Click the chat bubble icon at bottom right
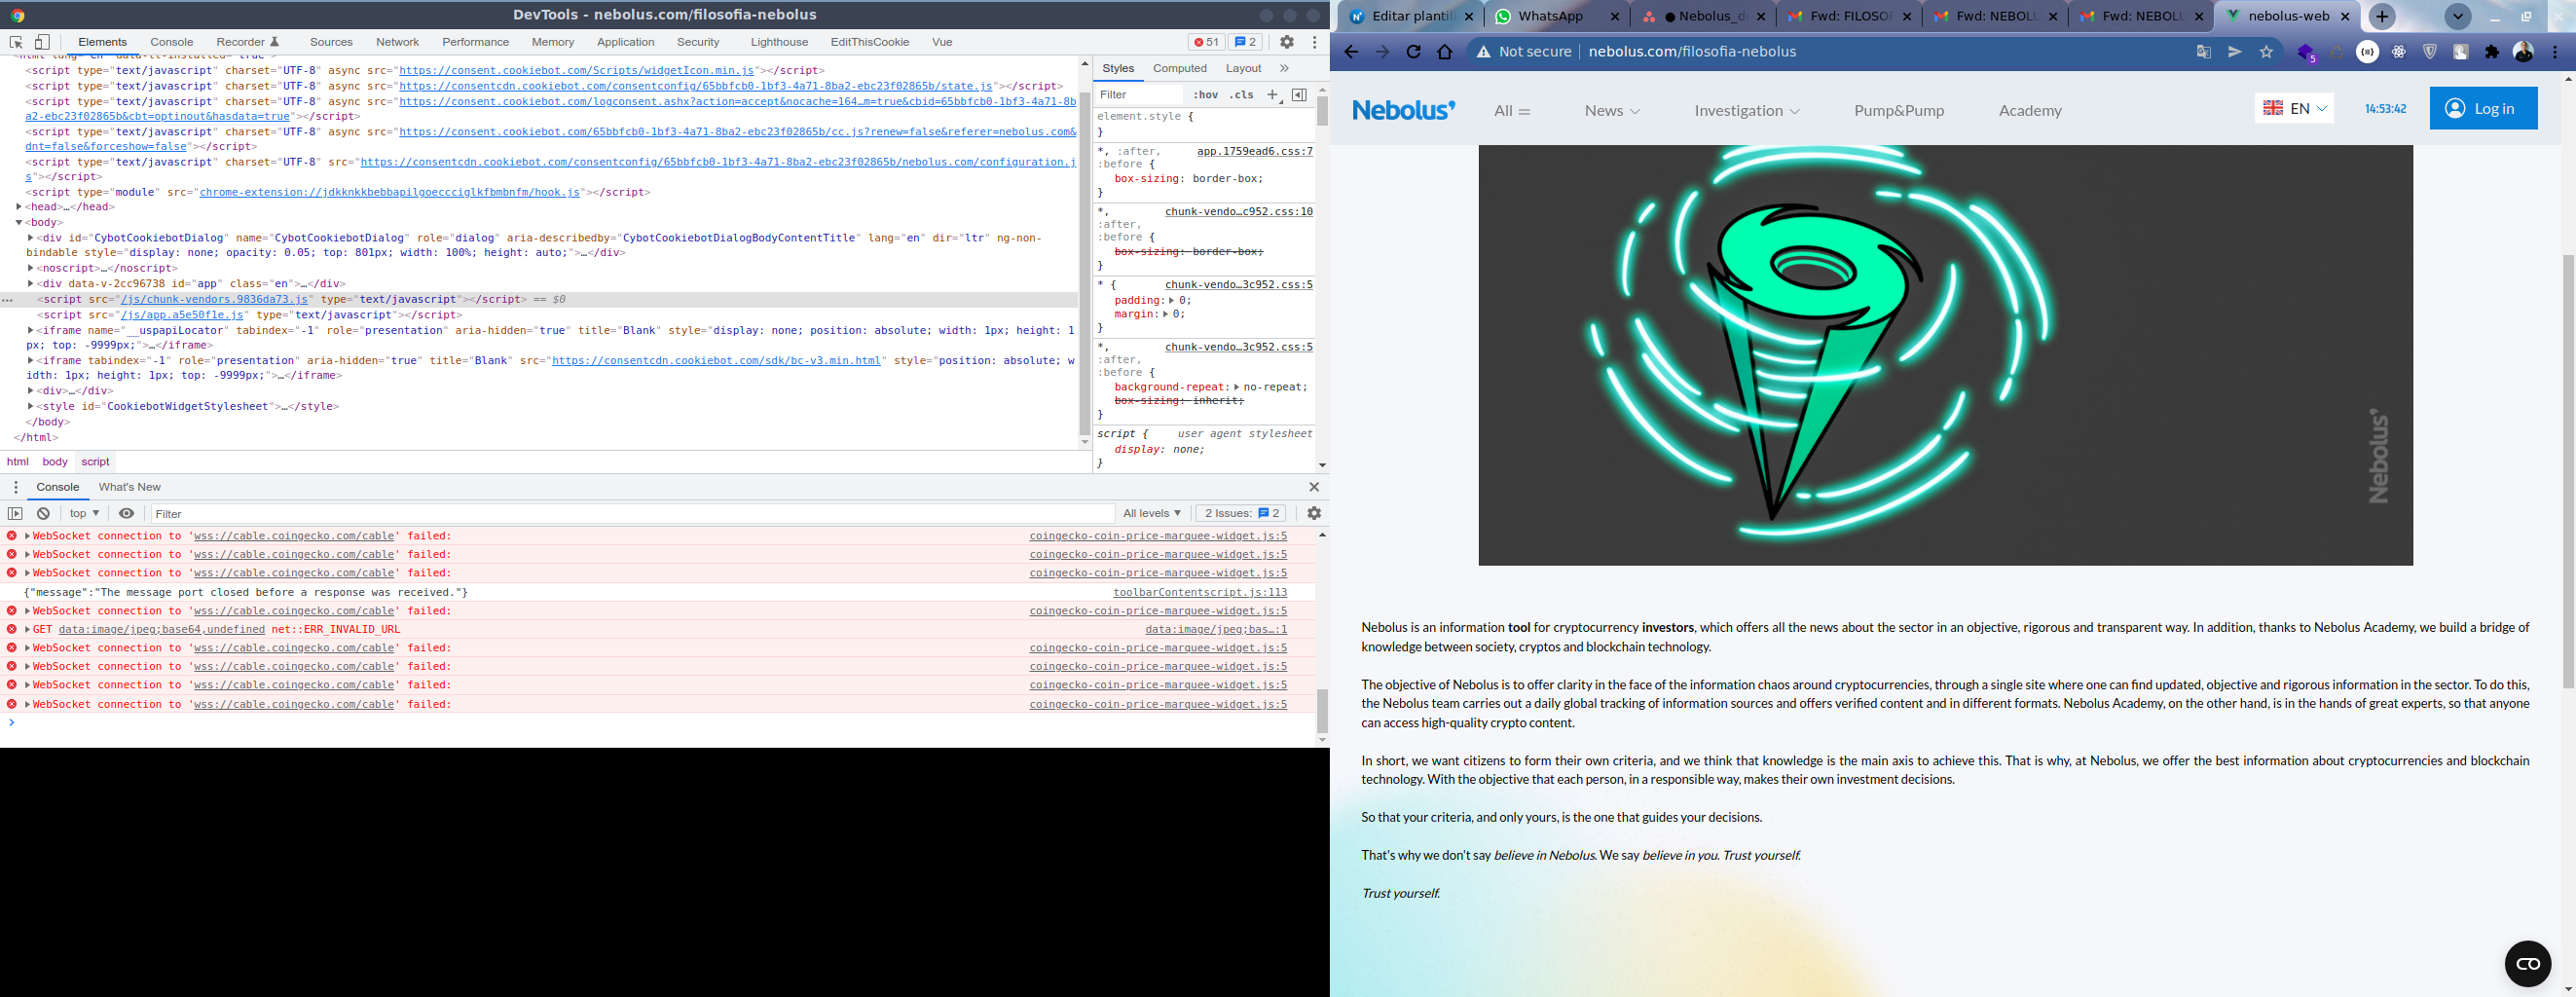Screen dimensions: 2576x997 (x=2527, y=963)
